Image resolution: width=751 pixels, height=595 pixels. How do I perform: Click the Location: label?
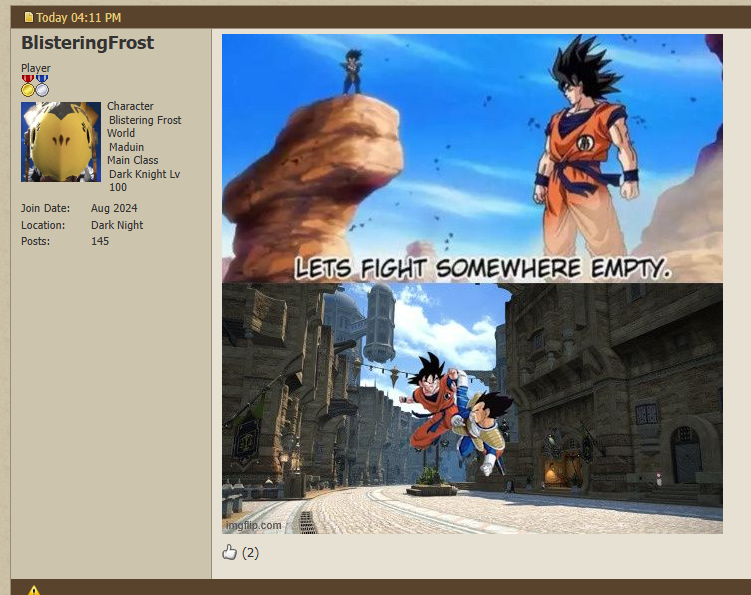[43, 225]
